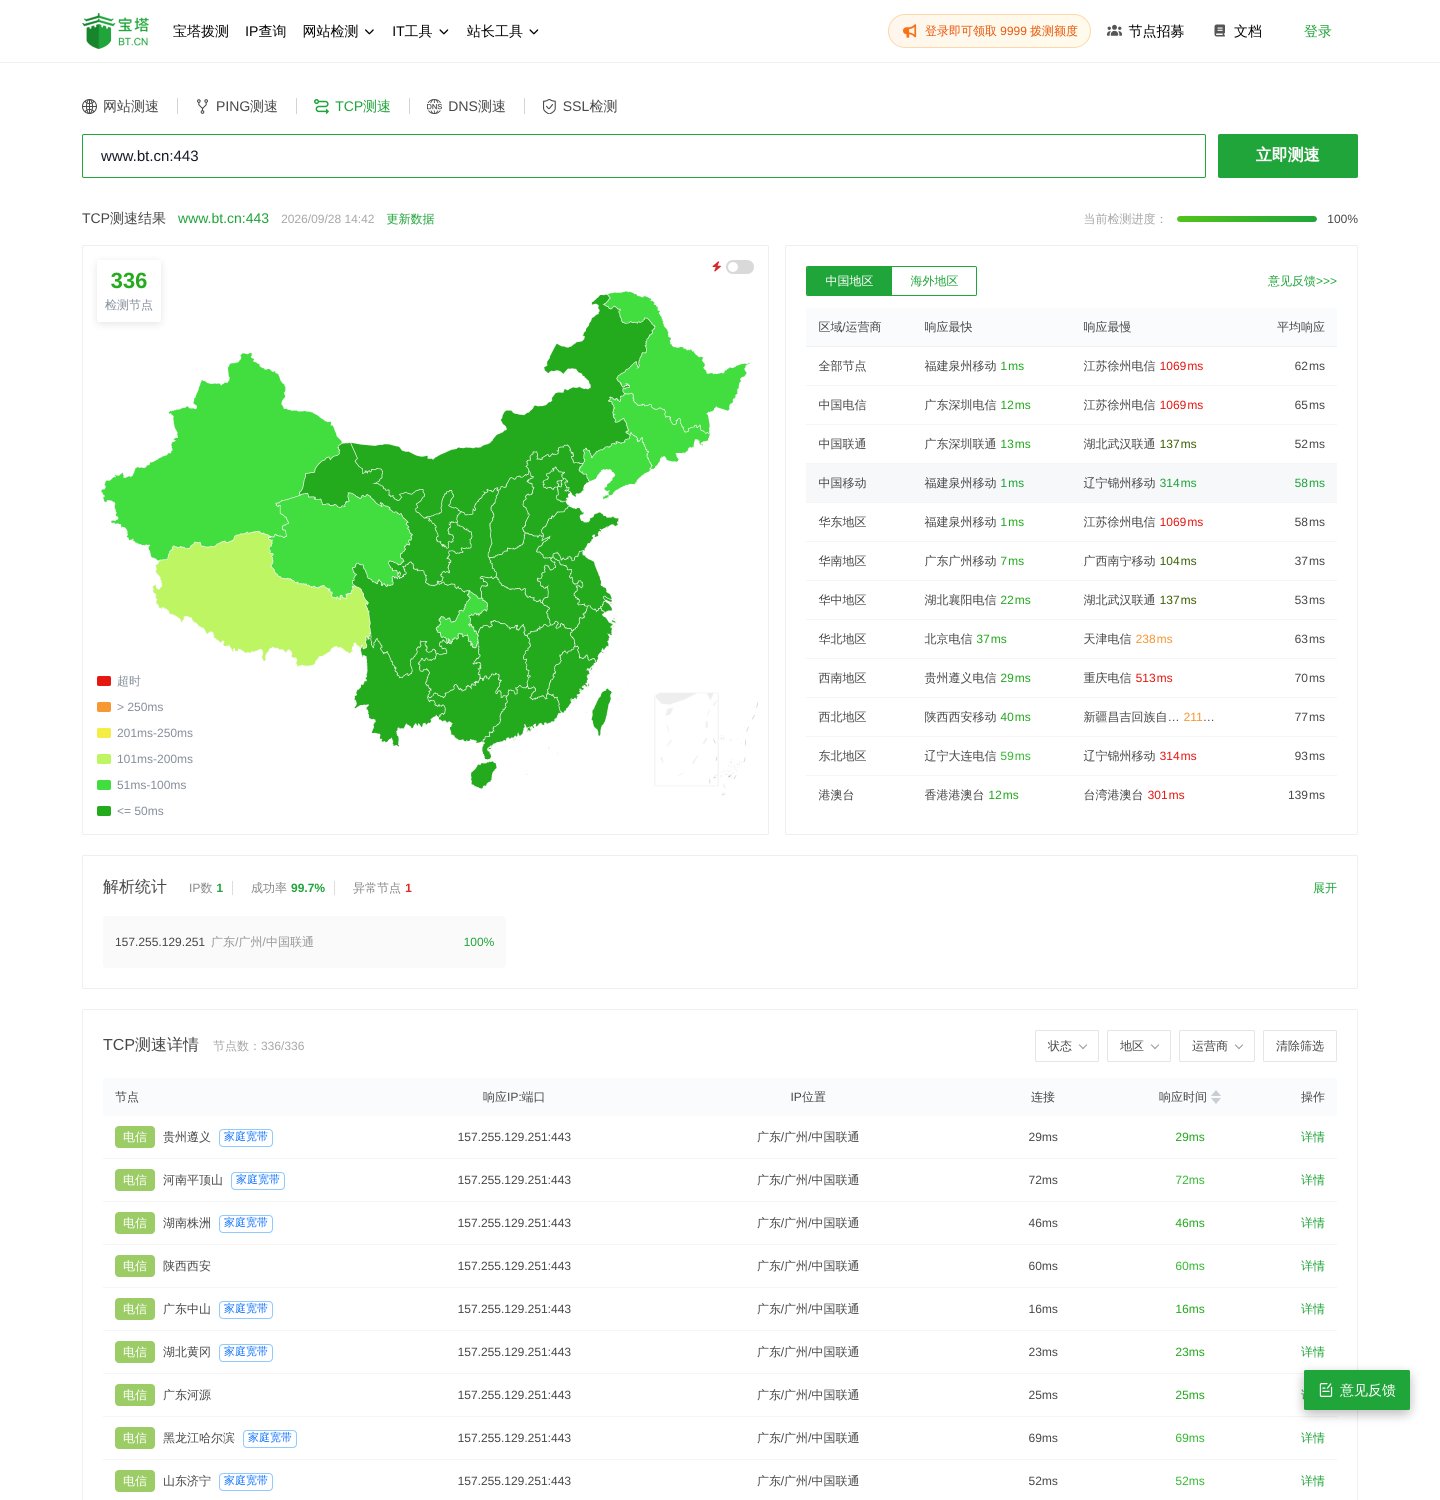Click the 中国移动 summary row
Screen dimensions: 1440x1500
pos(1071,483)
